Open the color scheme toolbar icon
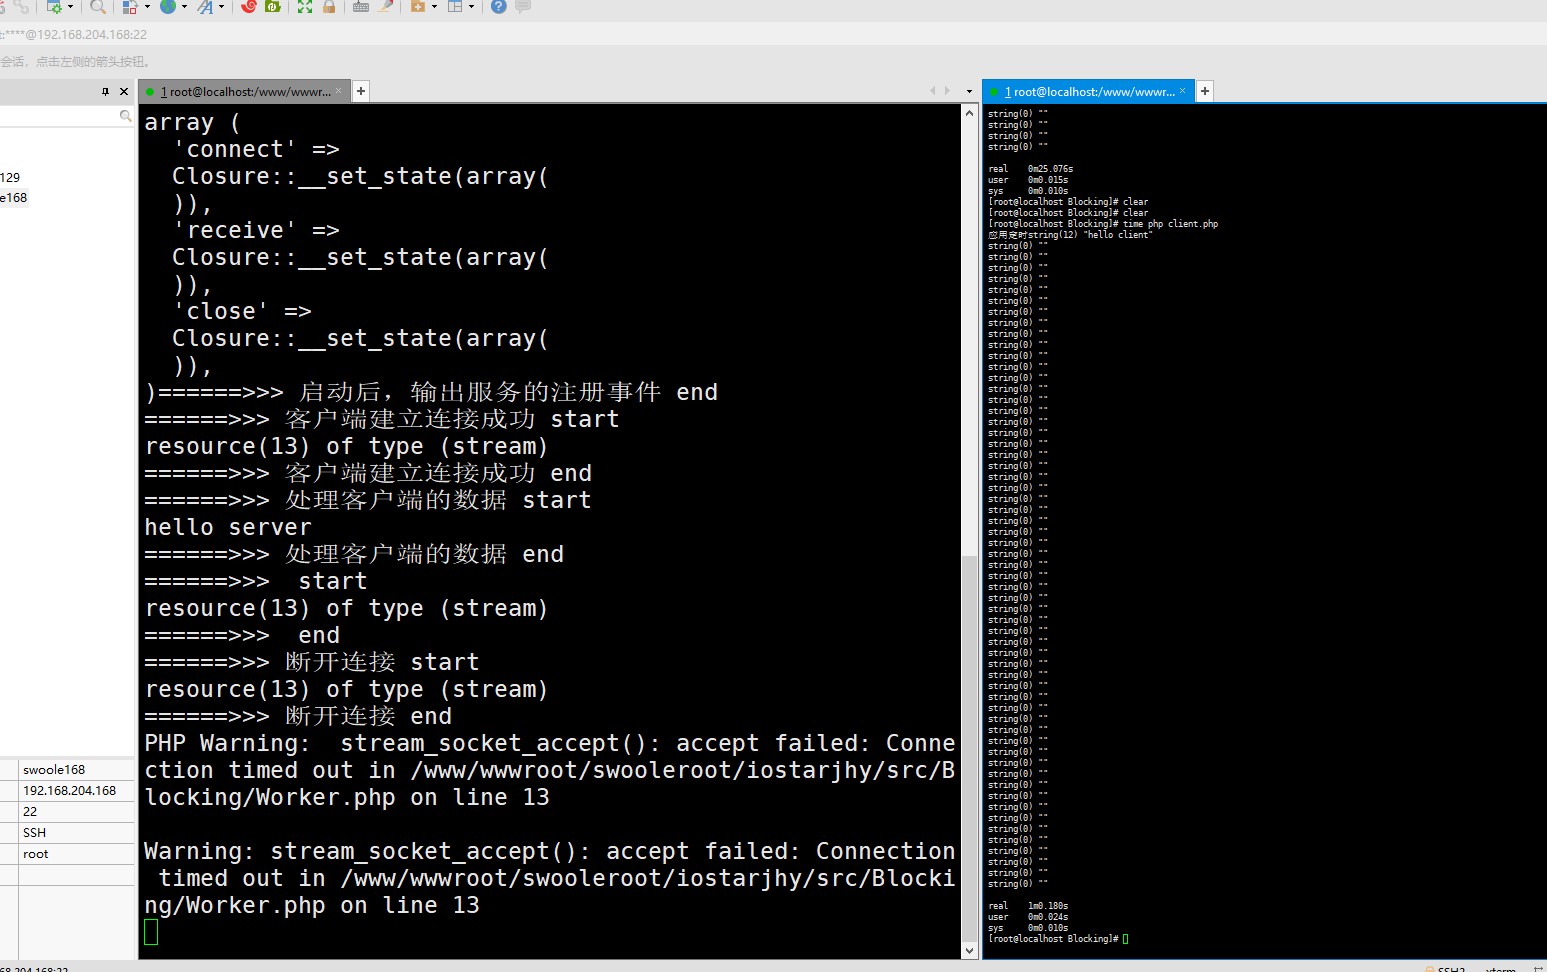1547x972 pixels. click(x=130, y=6)
